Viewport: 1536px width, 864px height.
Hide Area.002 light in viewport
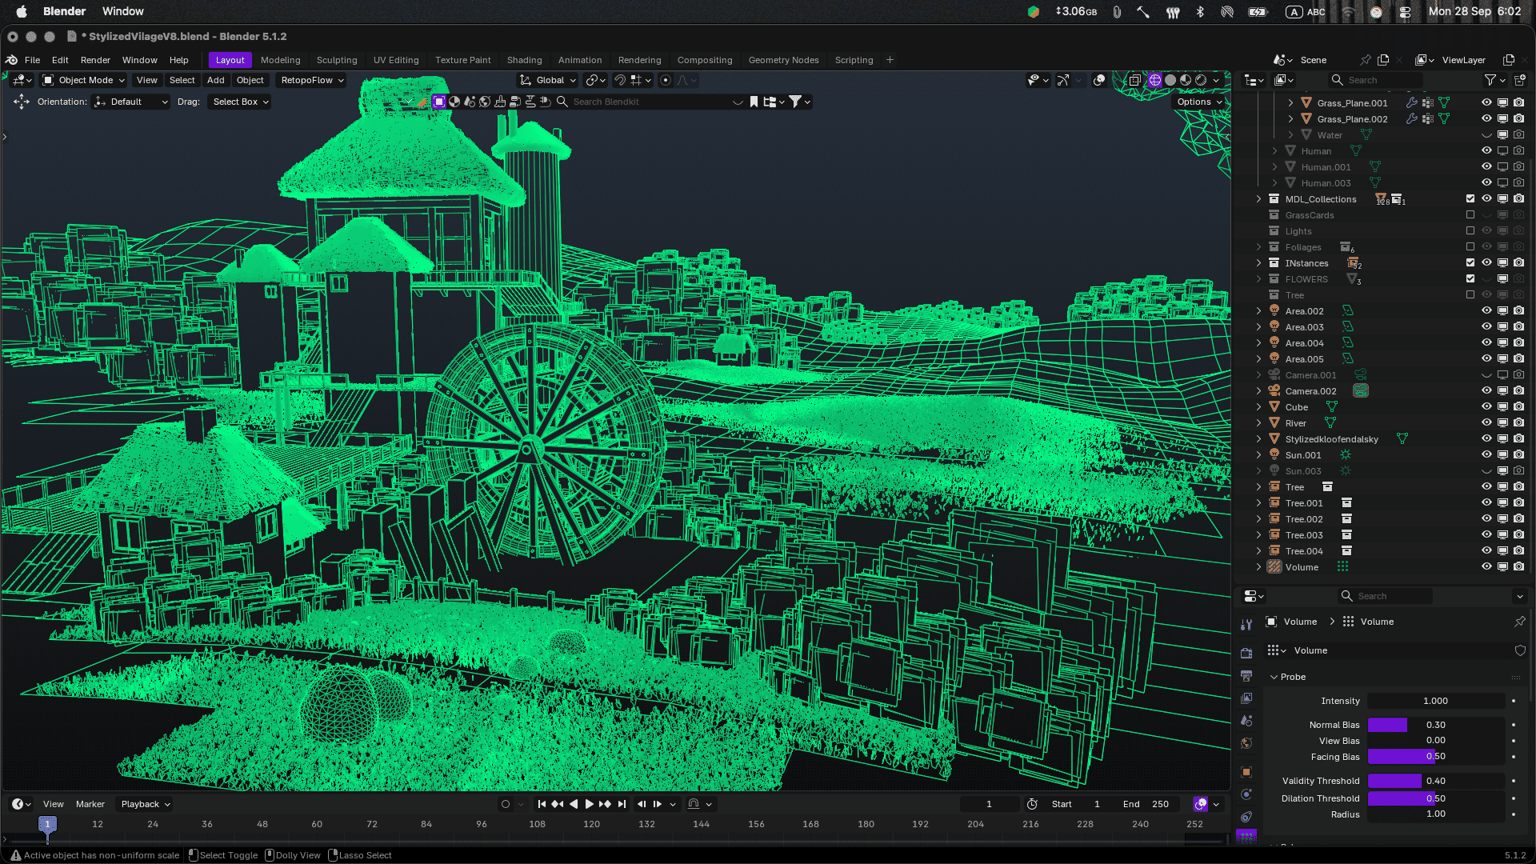point(1486,311)
